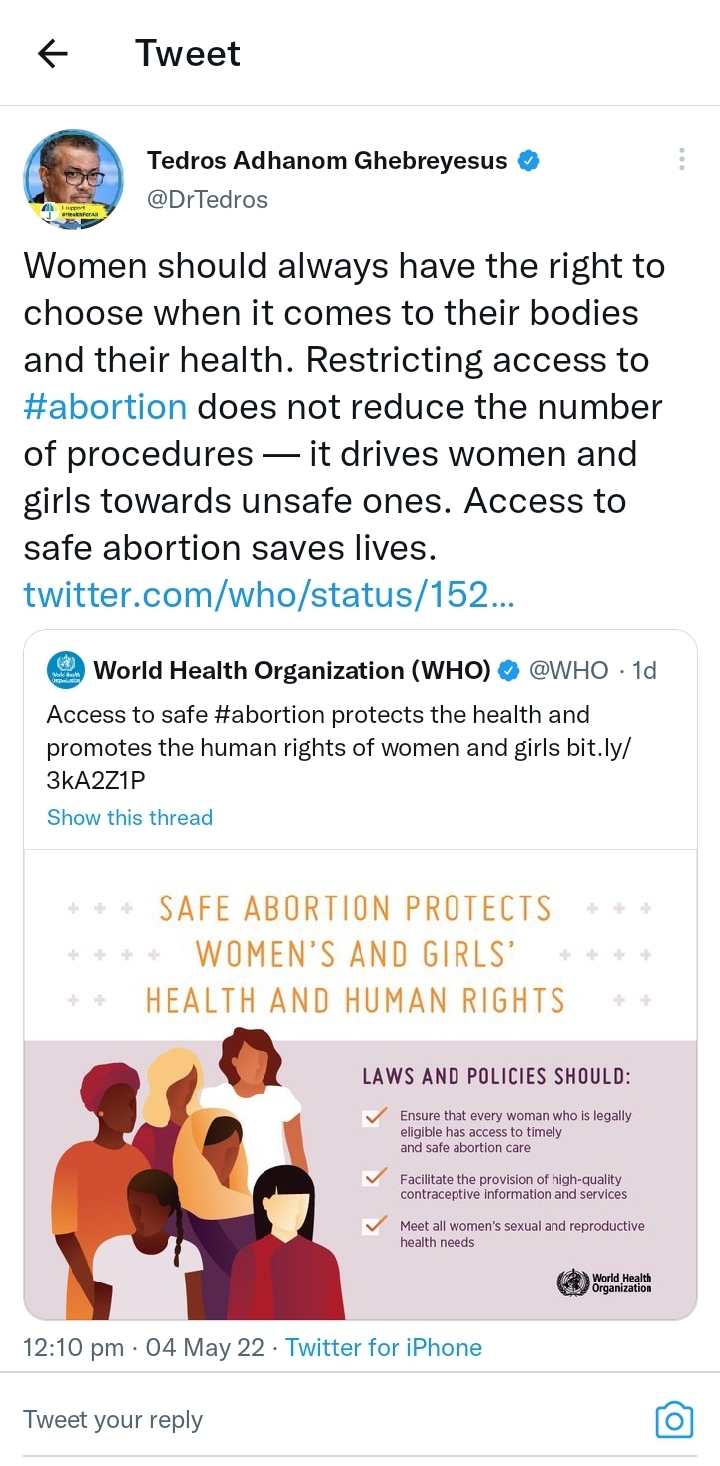Tap the World Health Organization logo in infographic
Viewport: 720px width, 1466px height.
click(x=604, y=1283)
